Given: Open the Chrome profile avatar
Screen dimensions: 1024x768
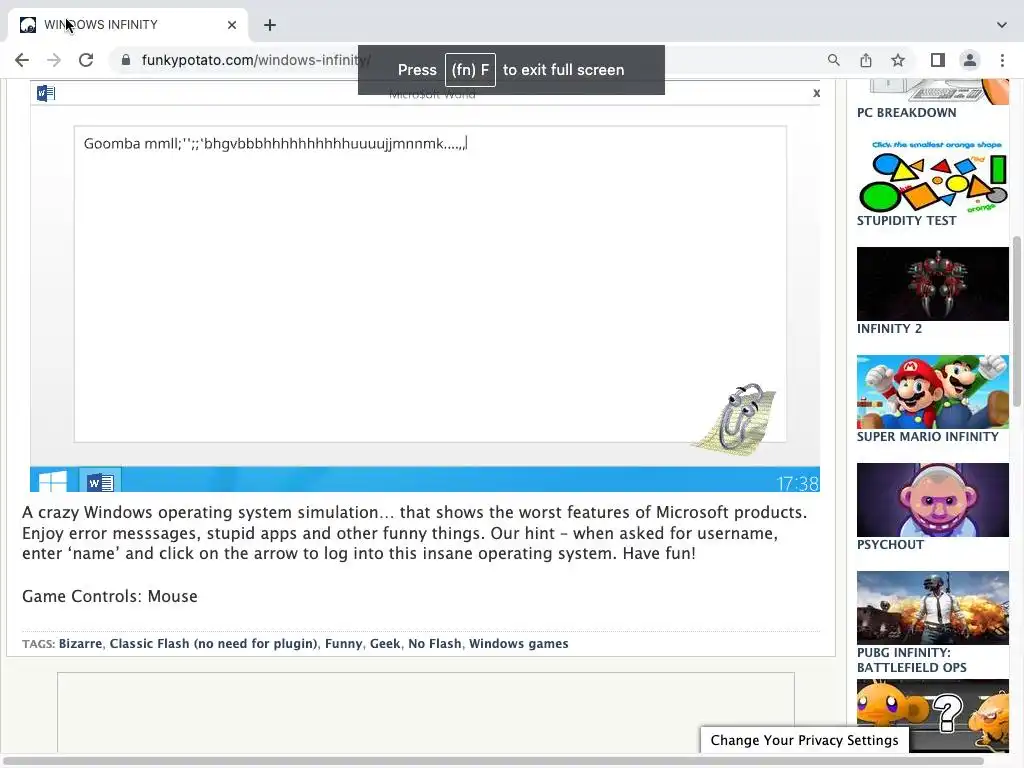Looking at the screenshot, I should point(970,60).
